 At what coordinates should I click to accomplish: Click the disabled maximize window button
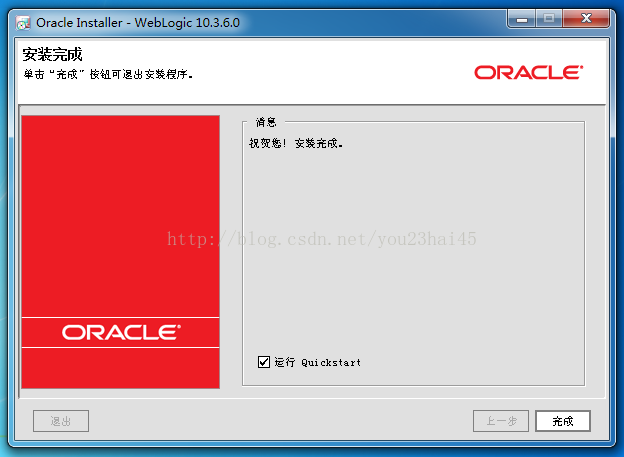pos(549,18)
